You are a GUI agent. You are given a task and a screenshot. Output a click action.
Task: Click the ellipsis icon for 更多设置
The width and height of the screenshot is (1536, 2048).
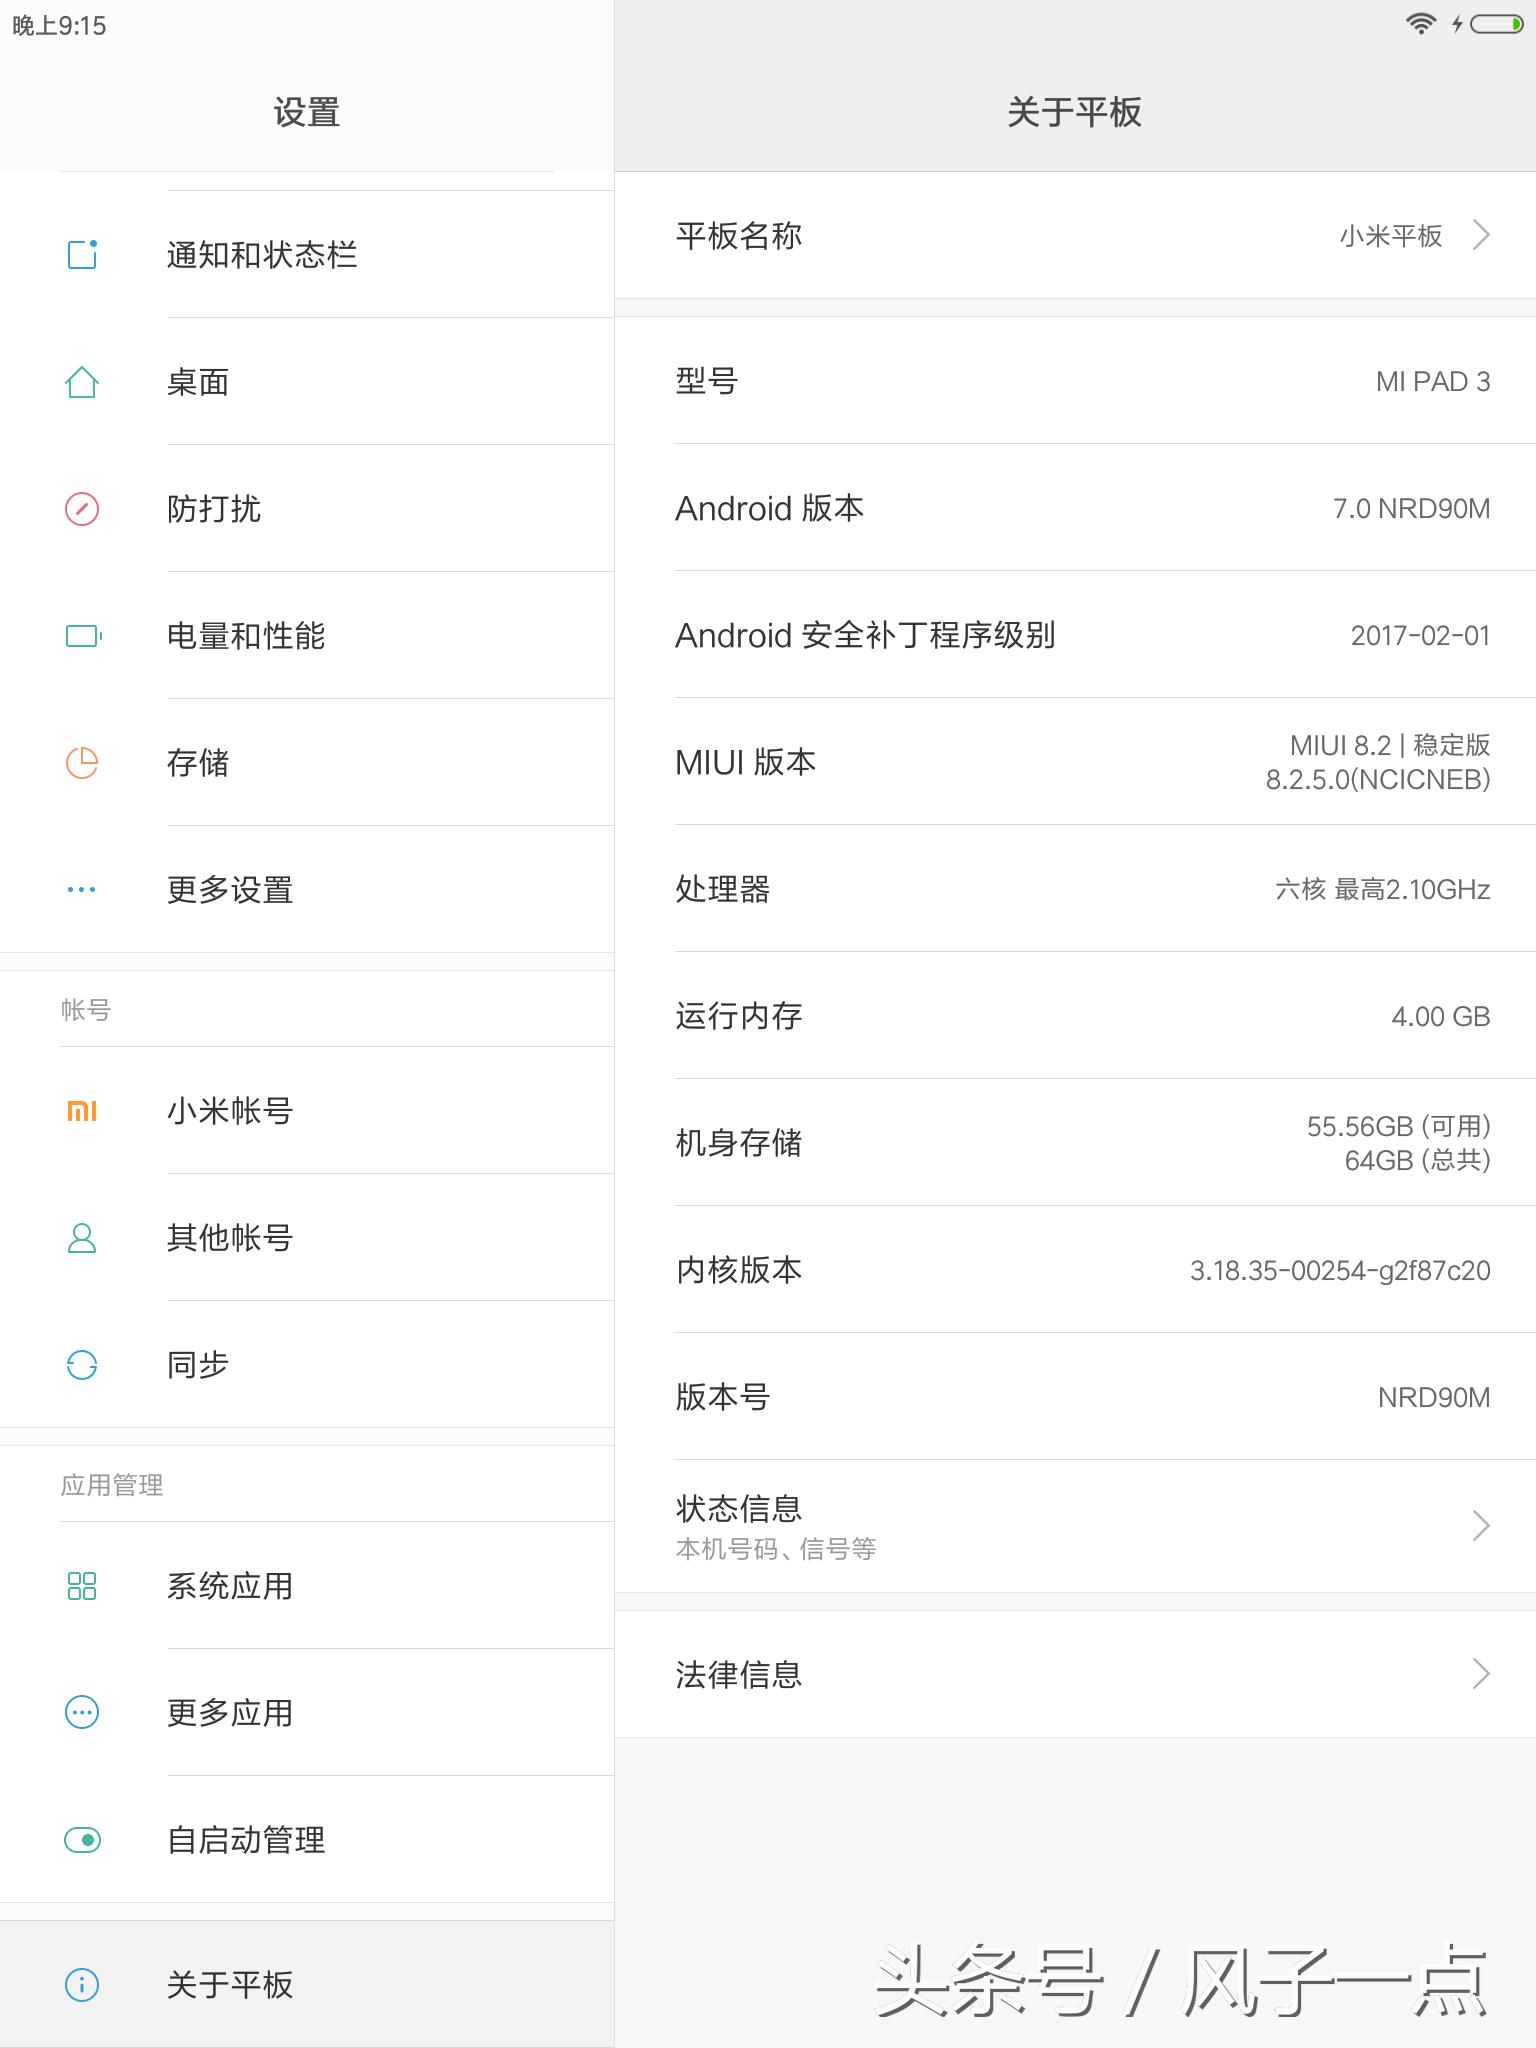click(x=83, y=889)
